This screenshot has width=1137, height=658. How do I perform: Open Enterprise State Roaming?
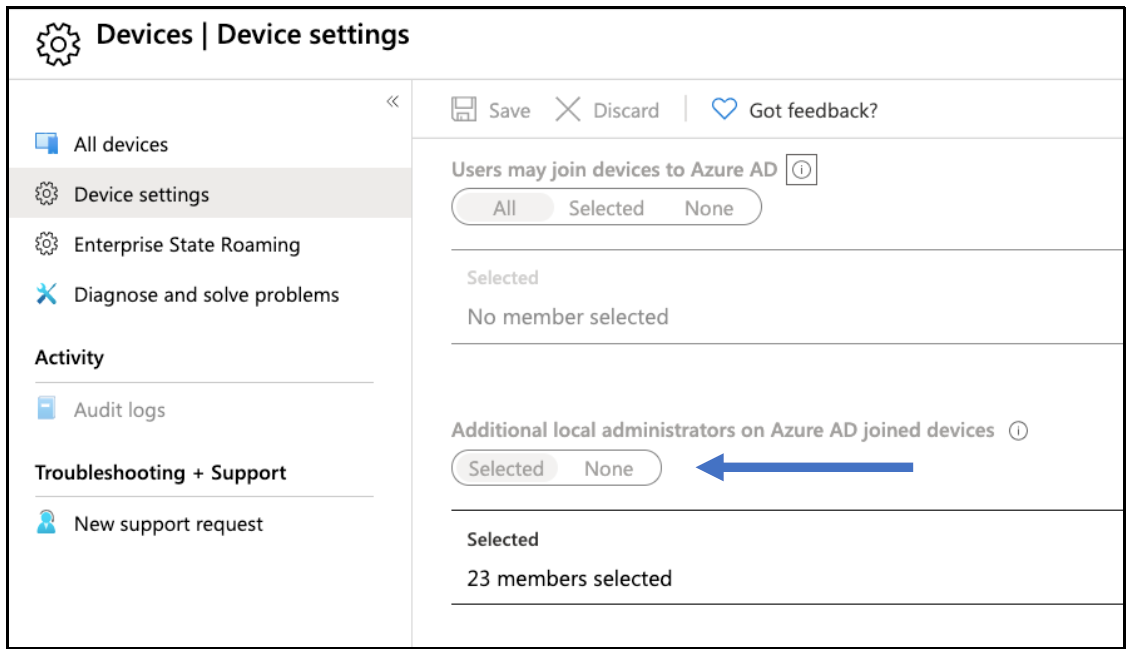click(187, 244)
